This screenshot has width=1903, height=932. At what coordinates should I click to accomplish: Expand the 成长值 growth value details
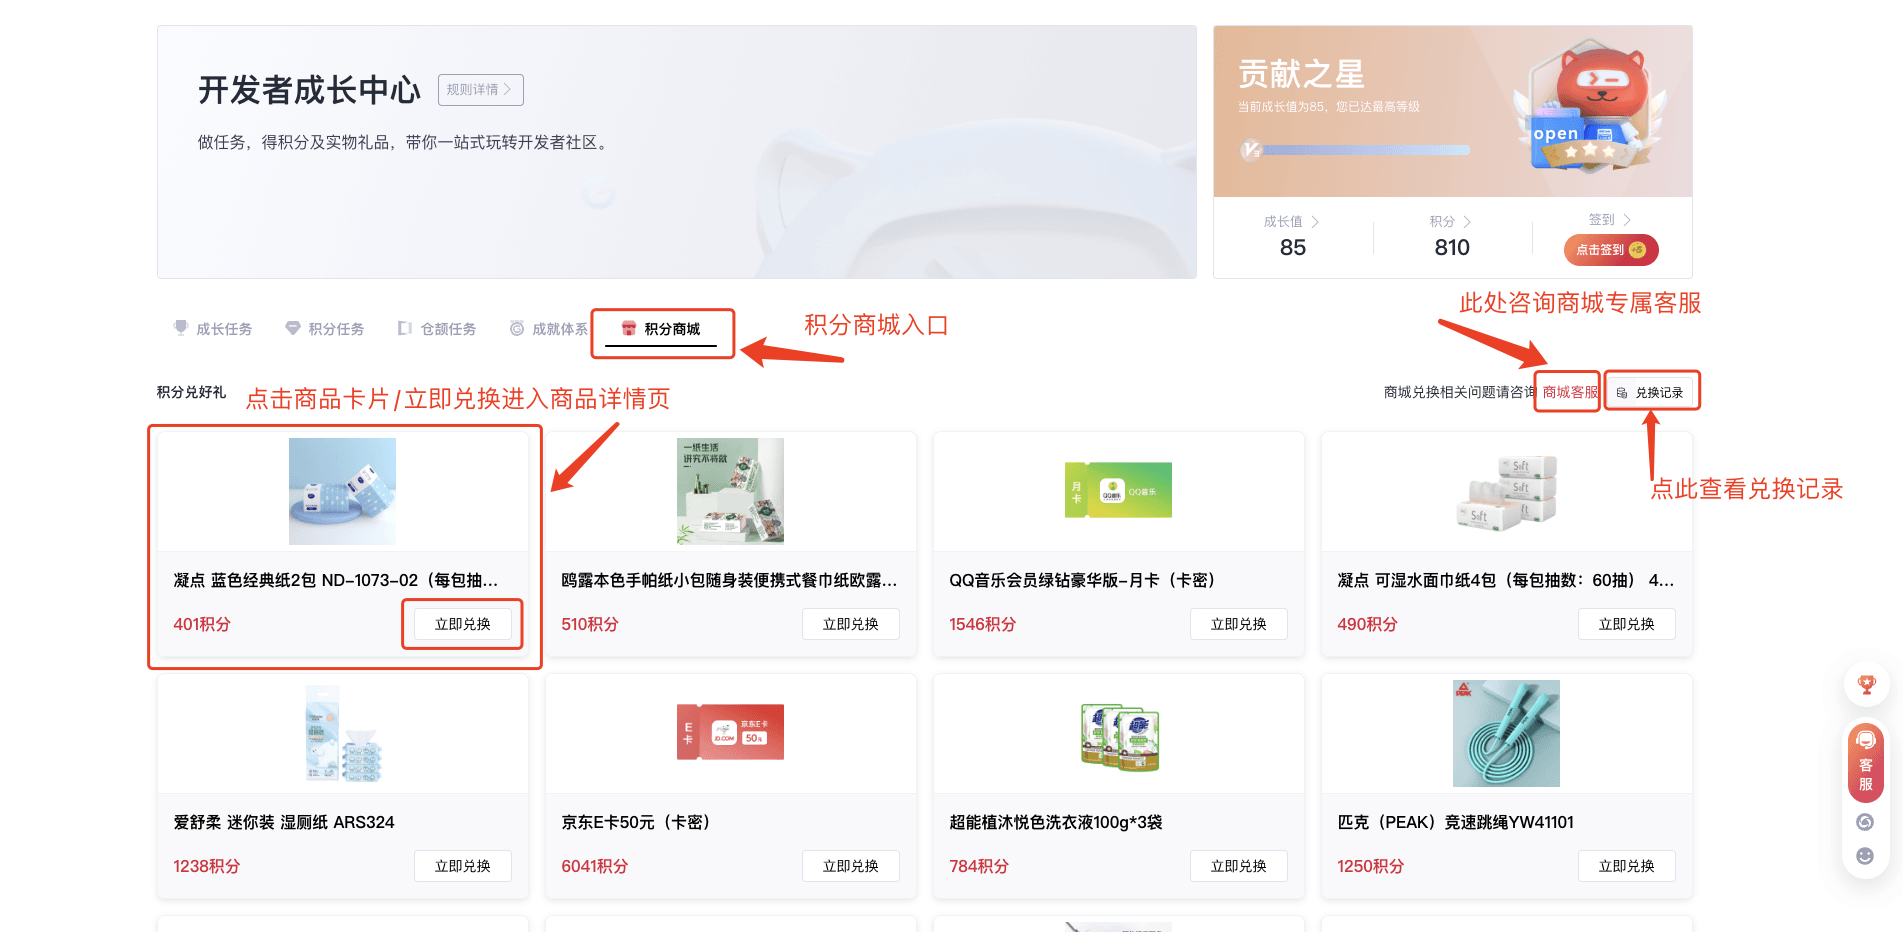point(1291,222)
